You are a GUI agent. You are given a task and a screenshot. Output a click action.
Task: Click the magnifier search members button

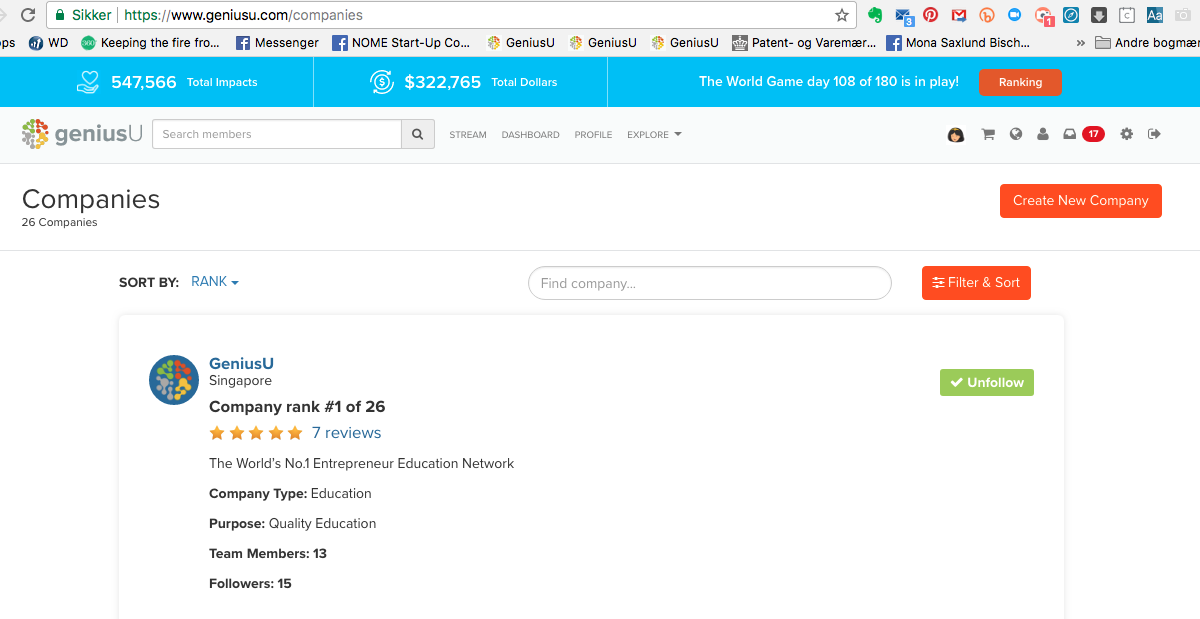(x=418, y=134)
